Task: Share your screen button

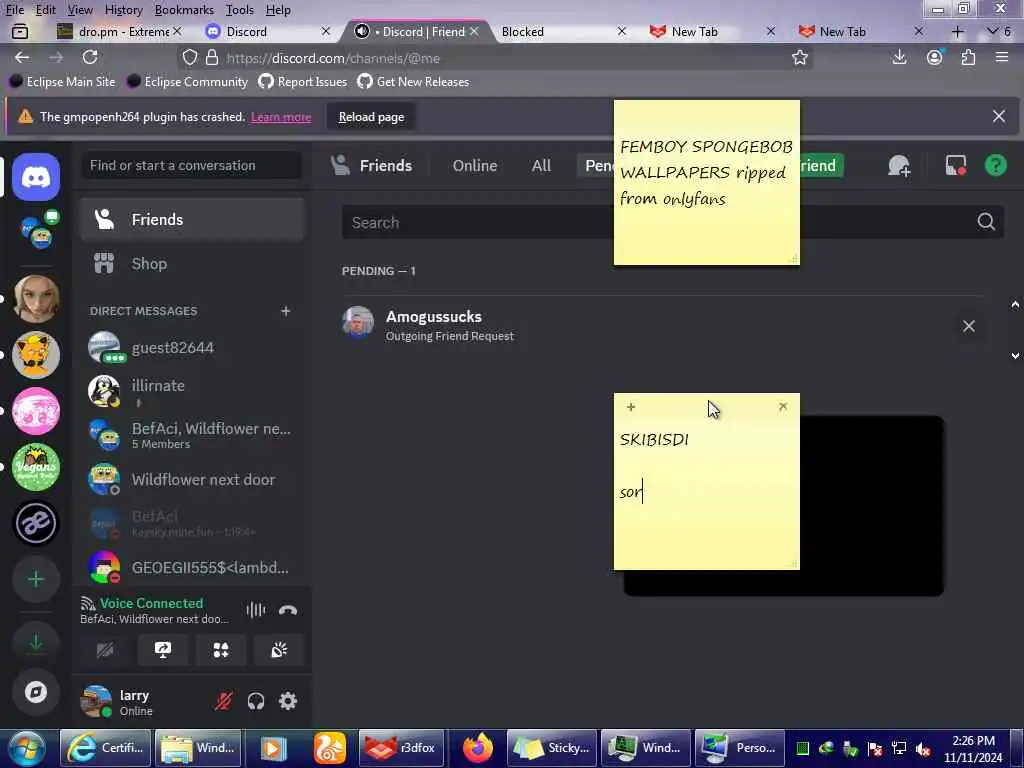Action: coord(163,650)
